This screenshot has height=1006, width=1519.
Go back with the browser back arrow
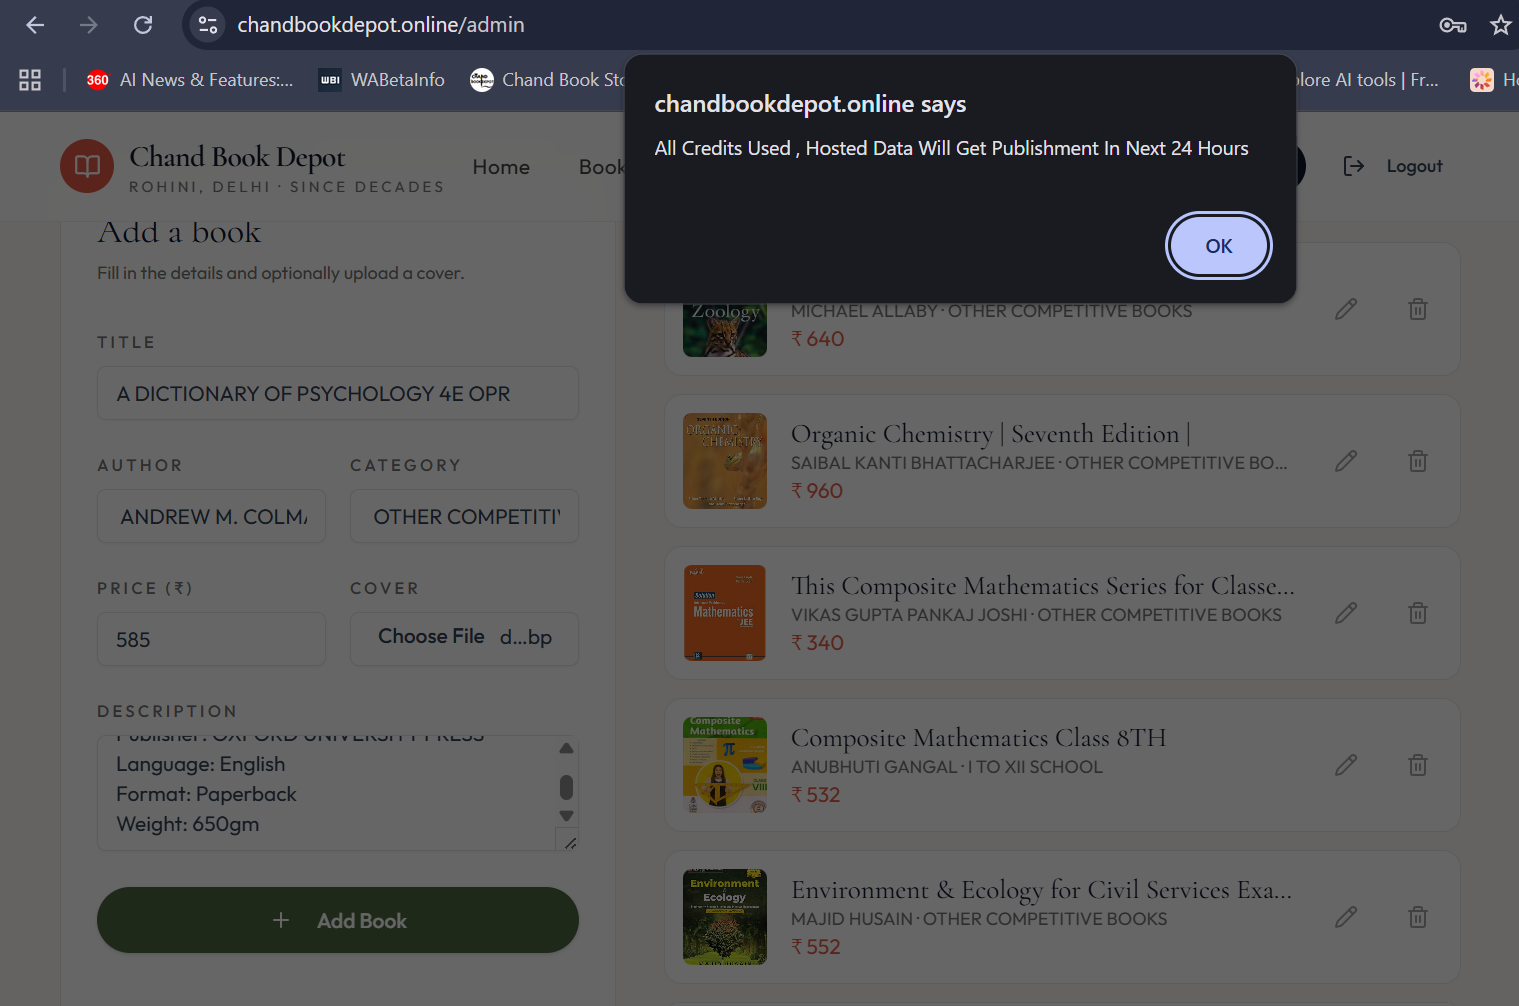(x=35, y=25)
